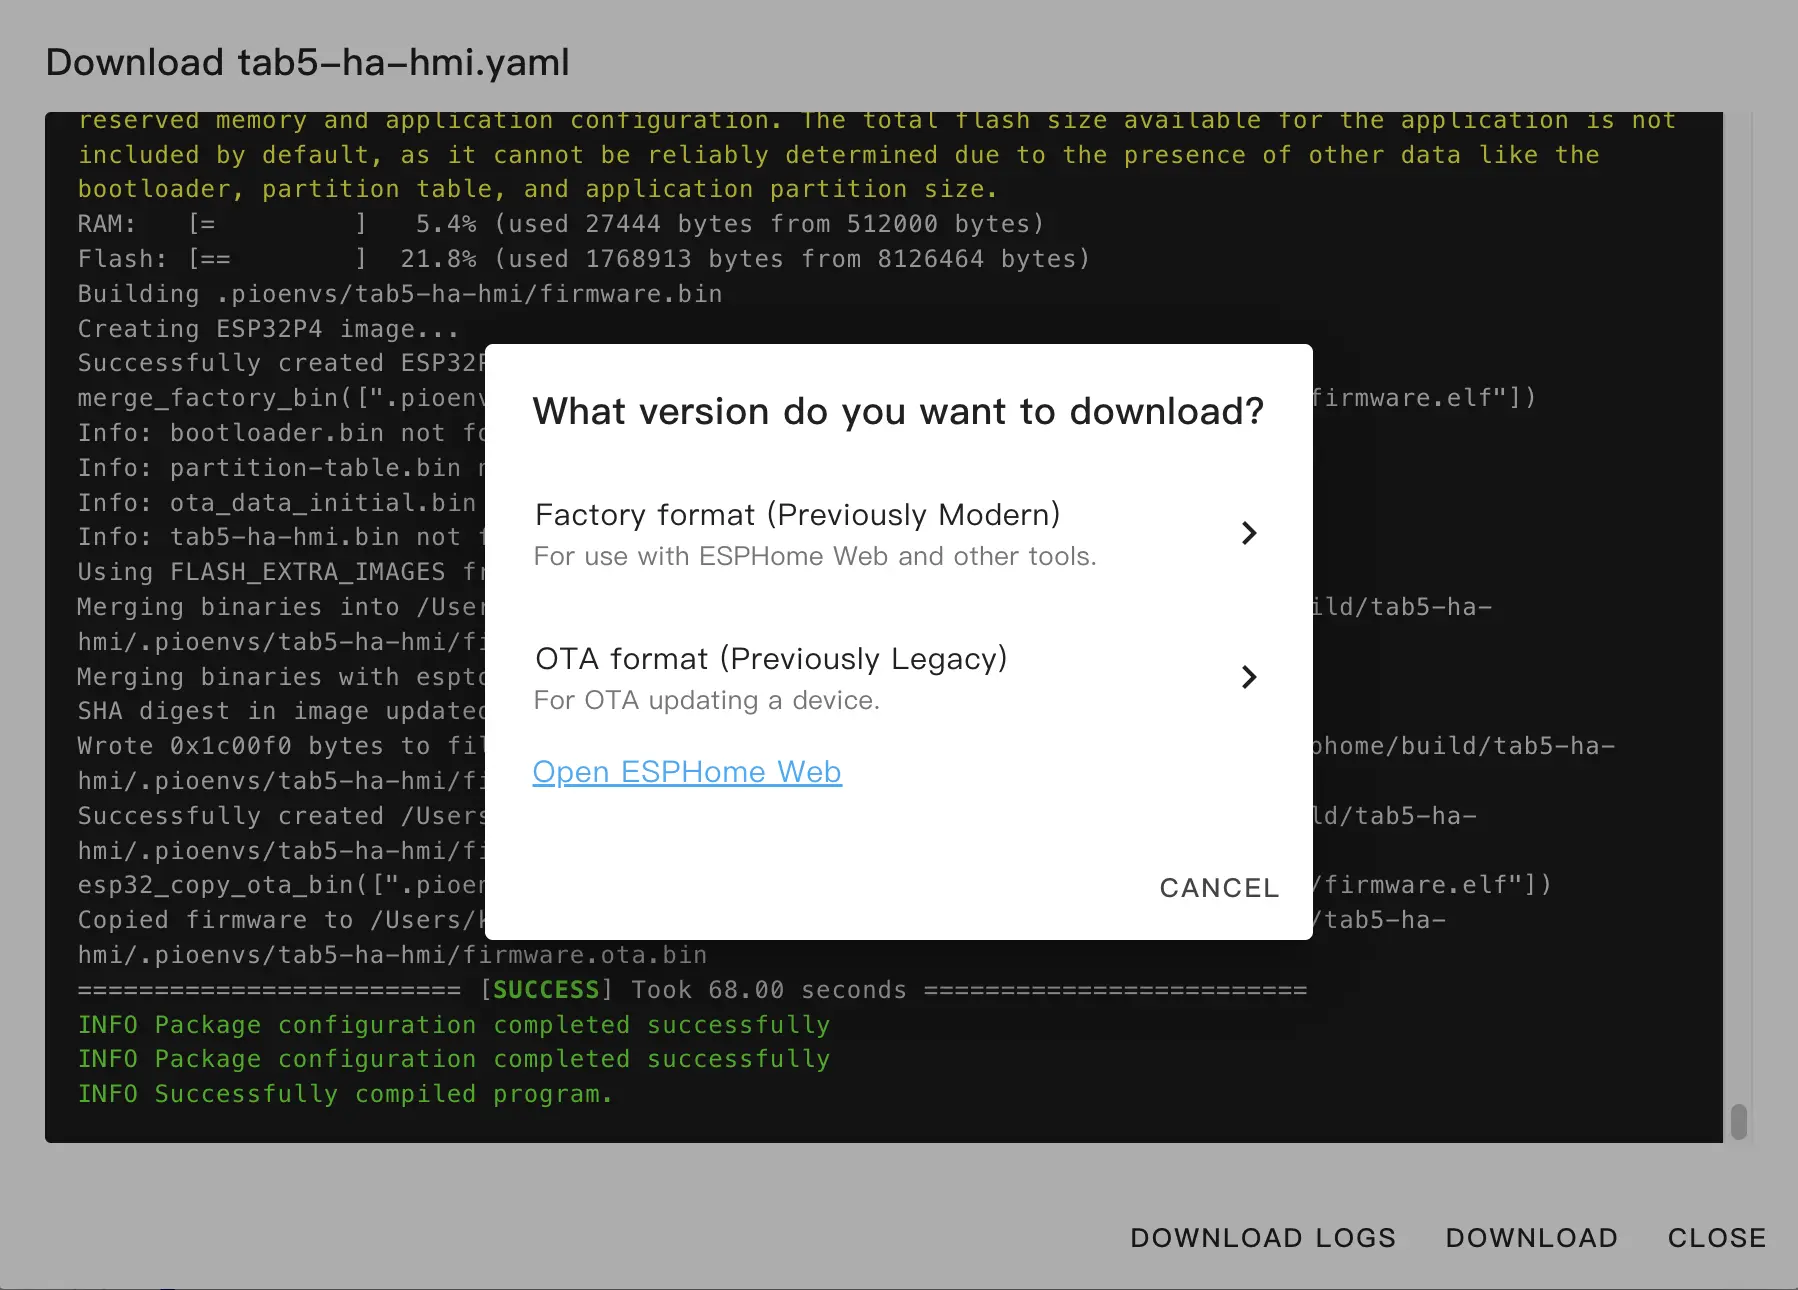
Task: Click the DOWNLOAD LOGS button
Action: (x=1262, y=1238)
